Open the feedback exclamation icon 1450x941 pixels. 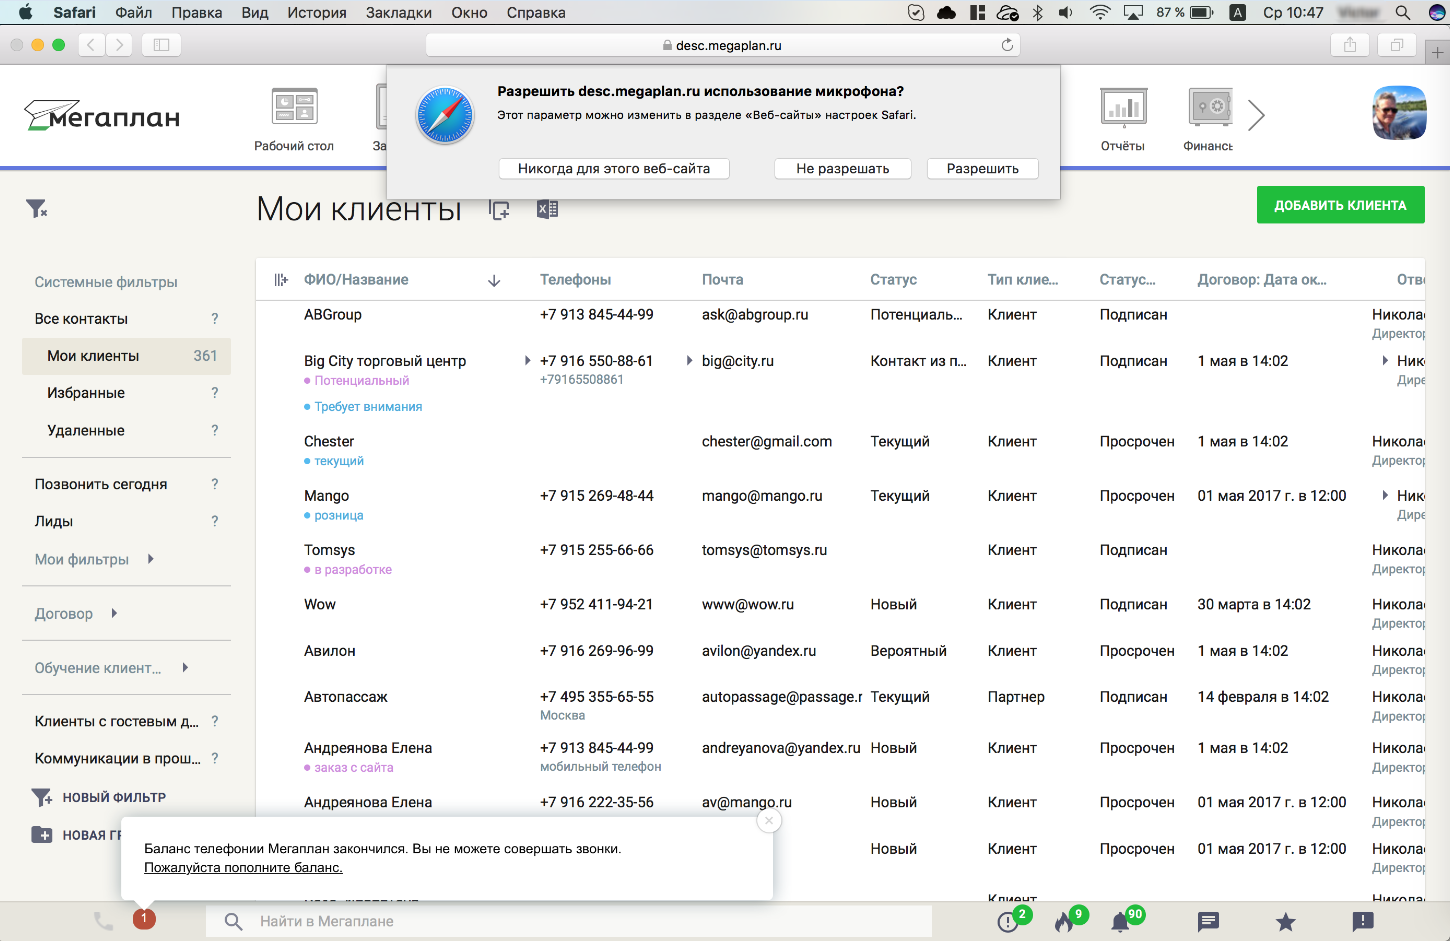1363,921
